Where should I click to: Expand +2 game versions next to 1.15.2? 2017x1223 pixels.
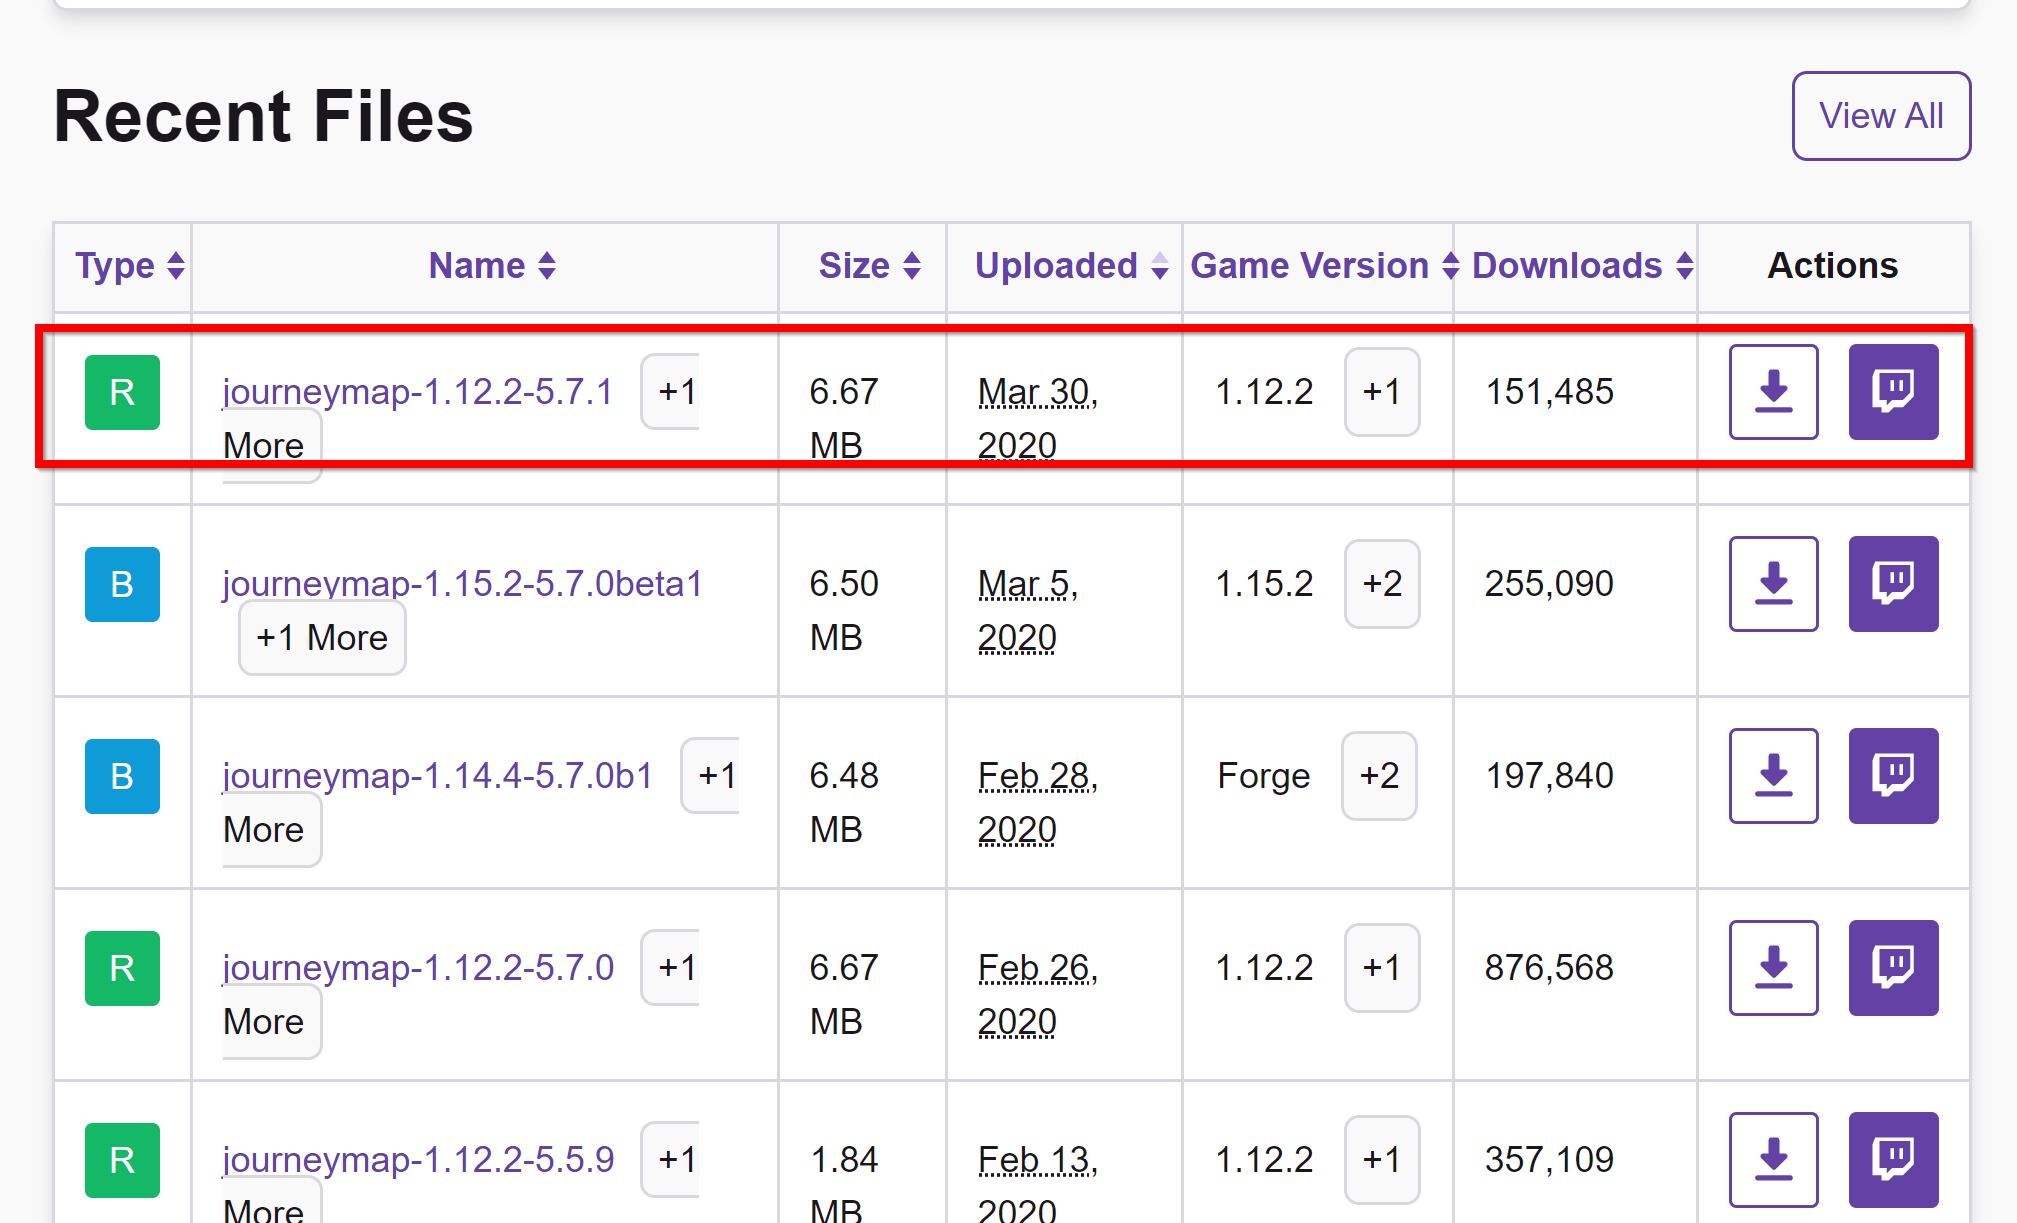pyautogui.click(x=1382, y=584)
